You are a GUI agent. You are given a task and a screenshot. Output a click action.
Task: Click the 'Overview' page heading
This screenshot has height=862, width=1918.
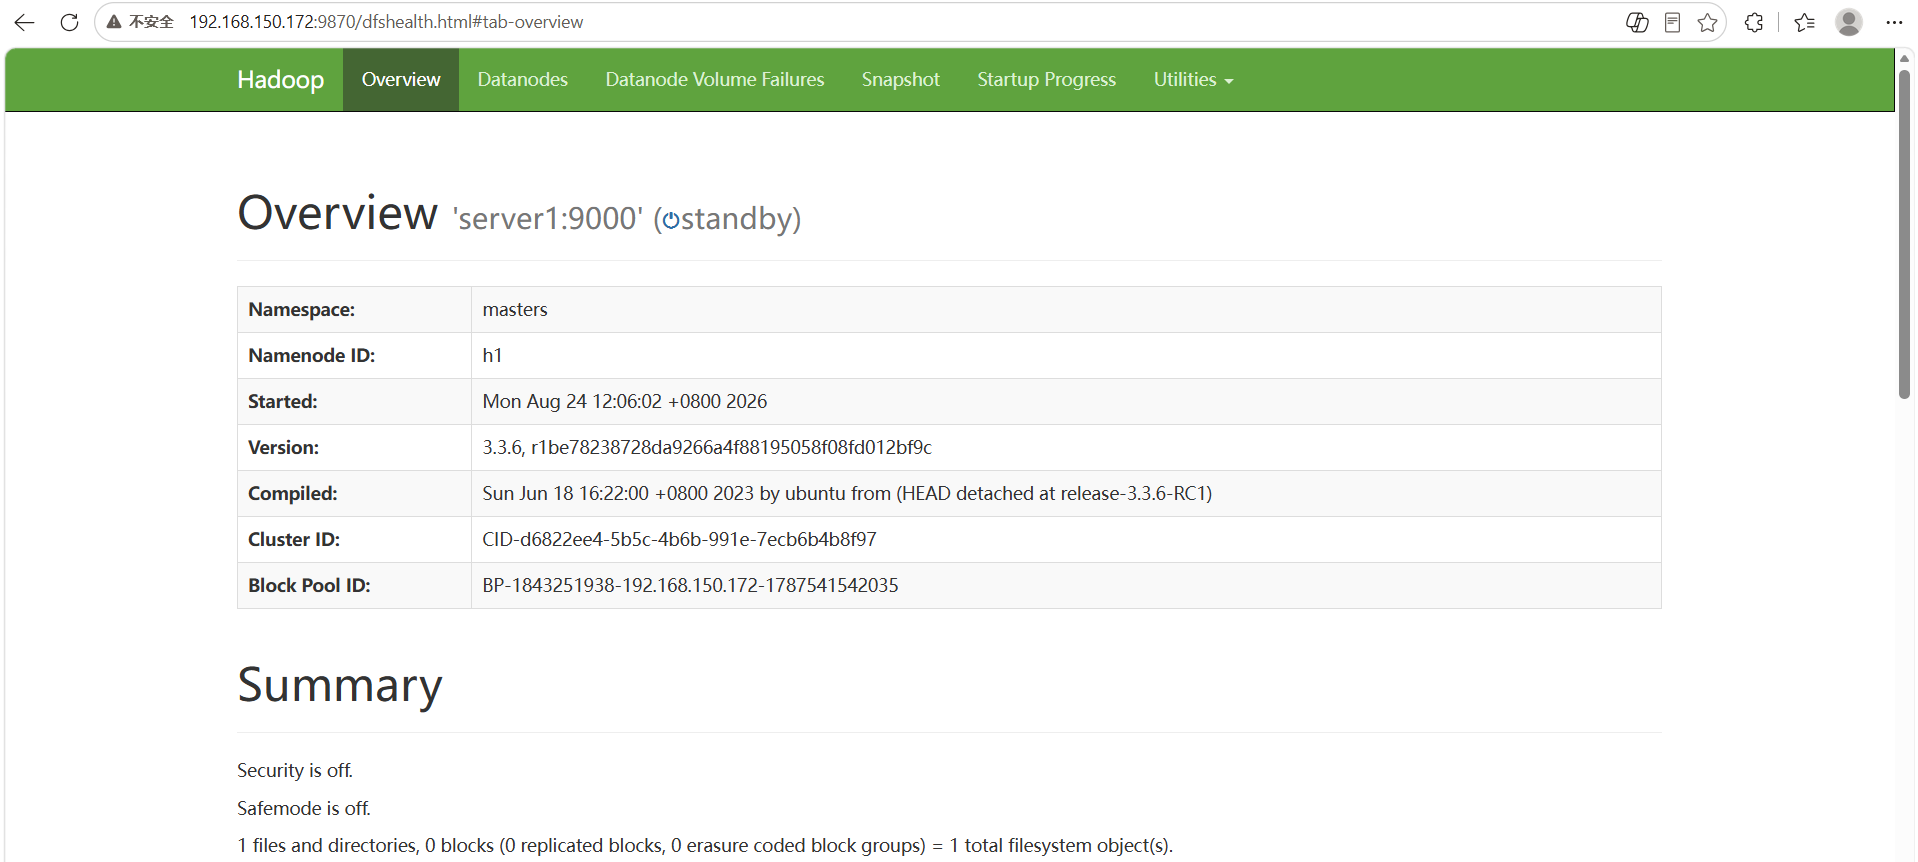point(337,213)
